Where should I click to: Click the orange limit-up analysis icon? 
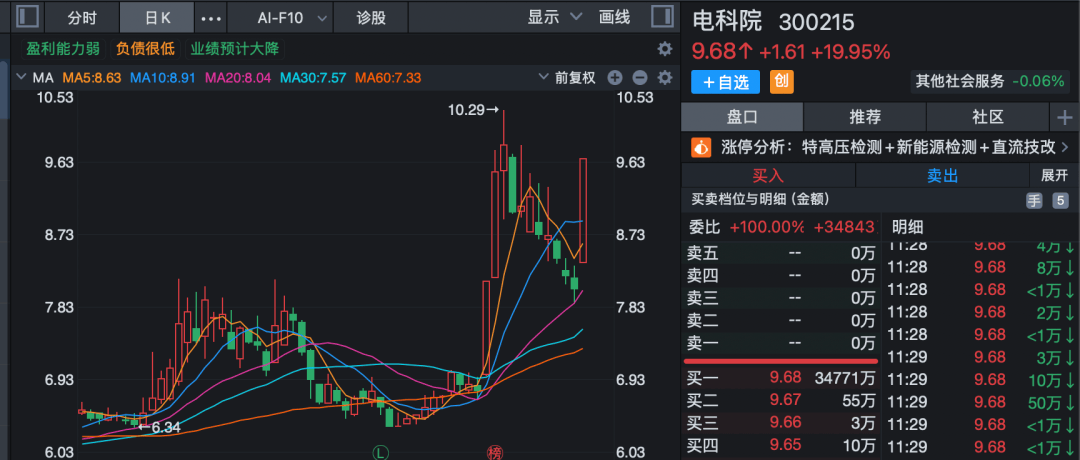click(x=702, y=147)
